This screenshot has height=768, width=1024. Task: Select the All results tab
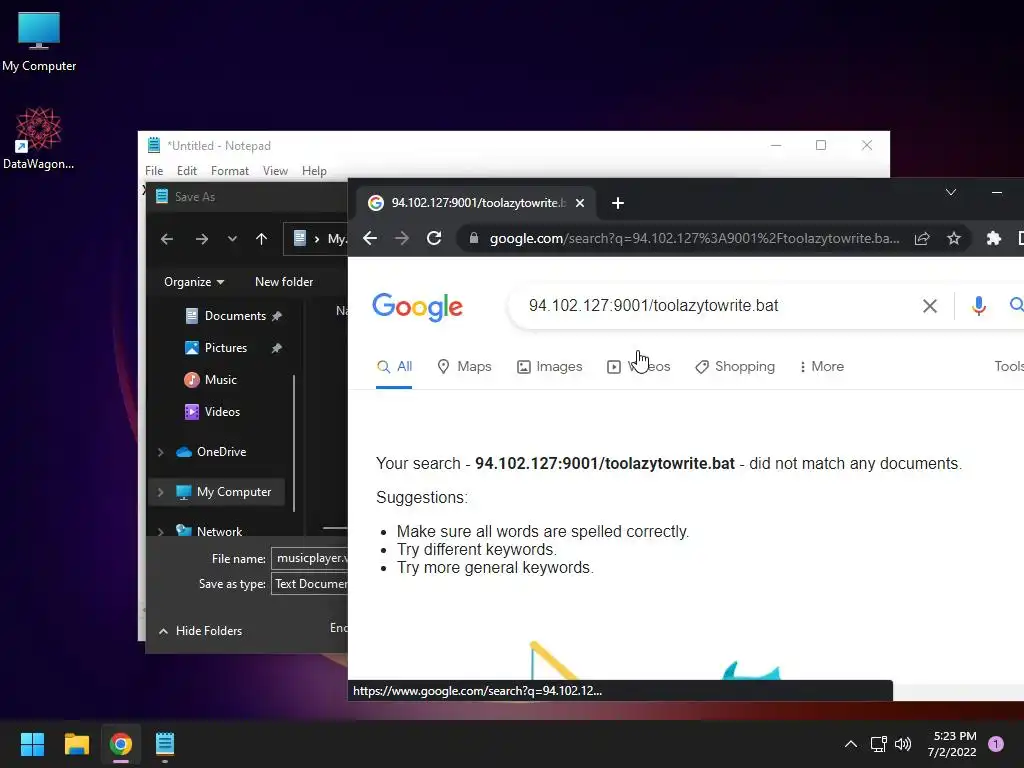pyautogui.click(x=394, y=367)
